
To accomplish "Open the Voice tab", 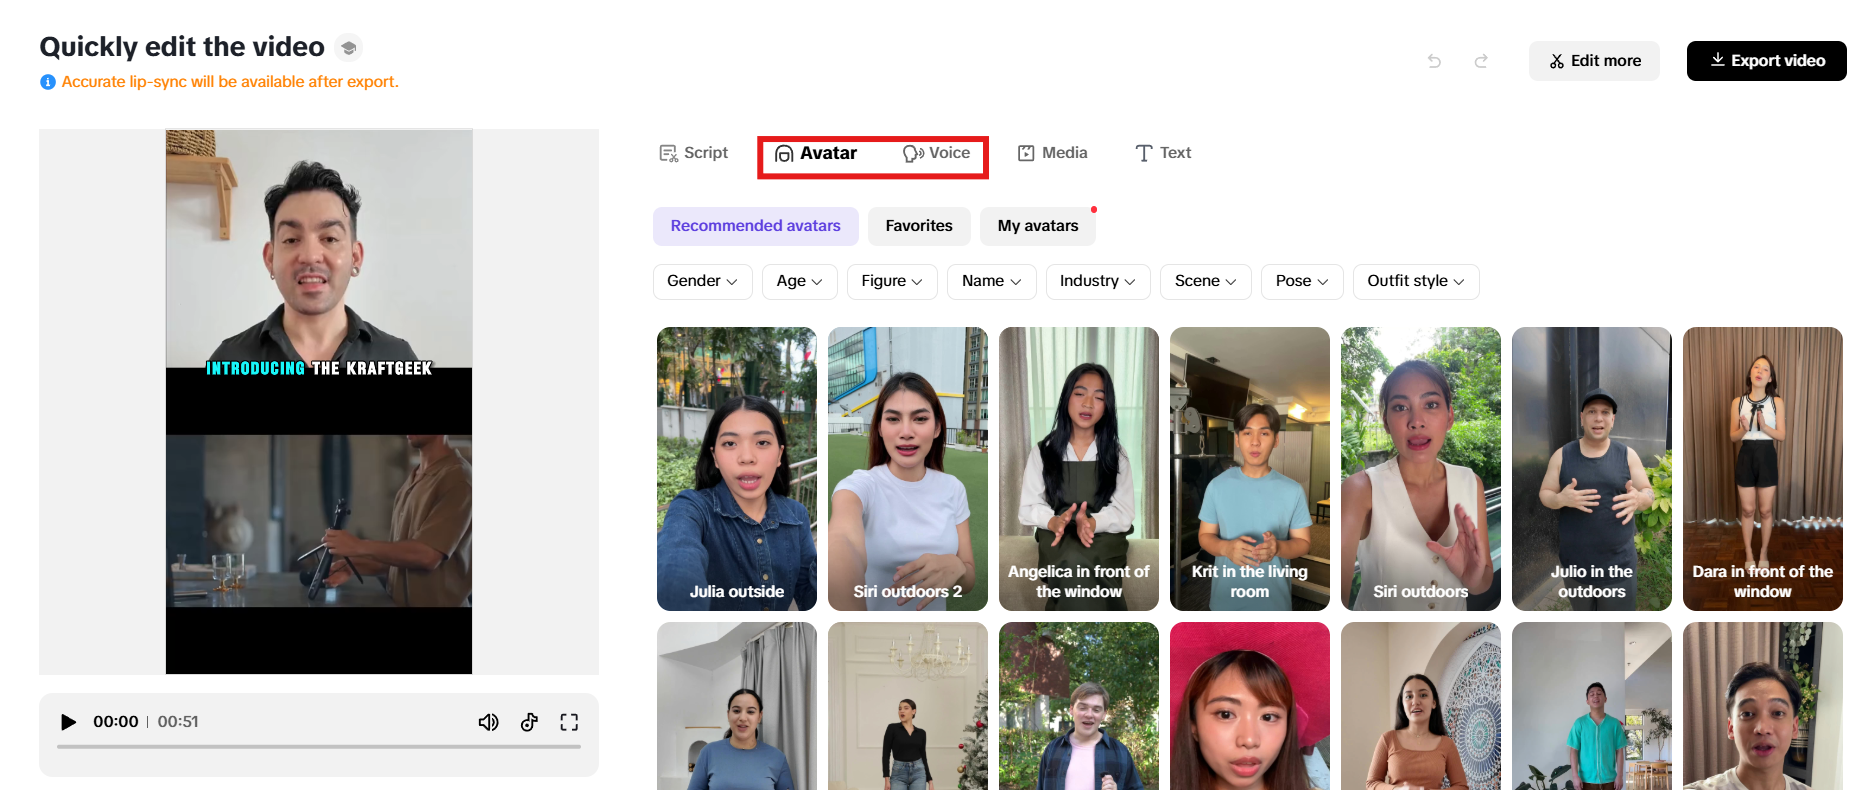I will pos(936,153).
